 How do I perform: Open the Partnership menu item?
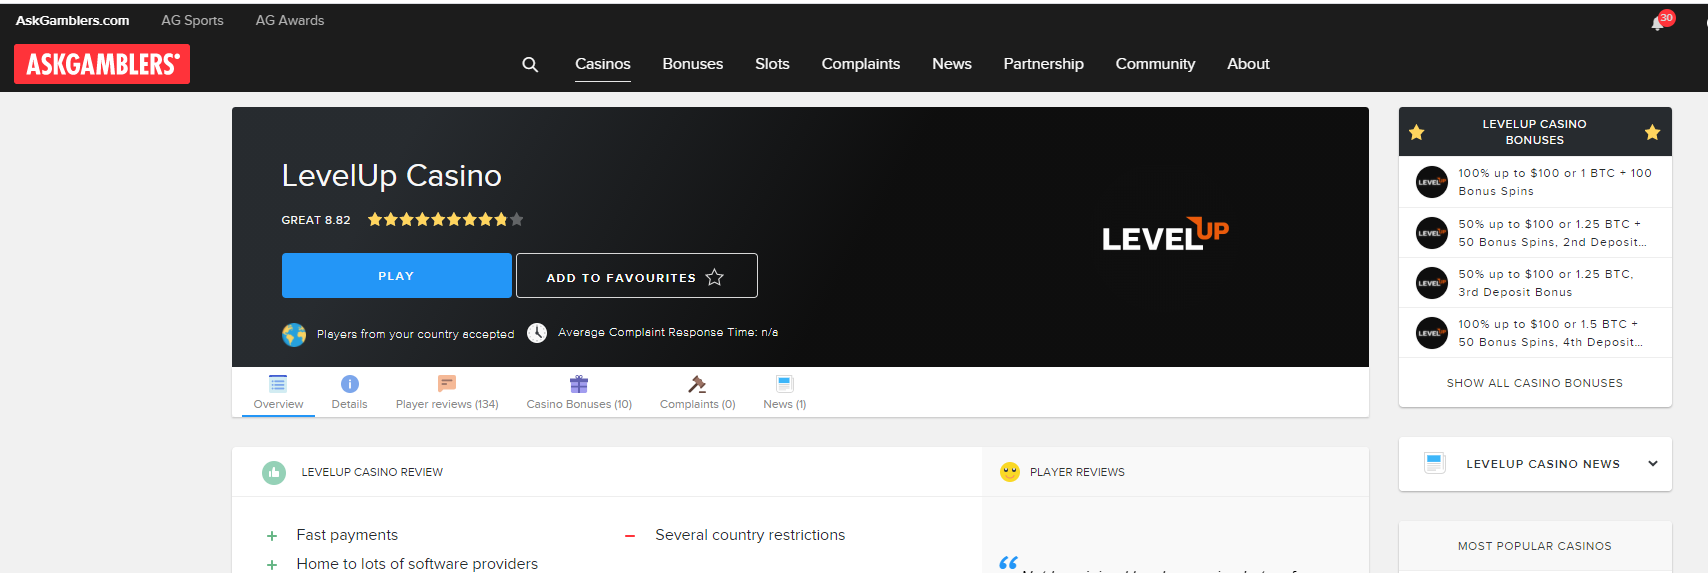click(x=1044, y=64)
